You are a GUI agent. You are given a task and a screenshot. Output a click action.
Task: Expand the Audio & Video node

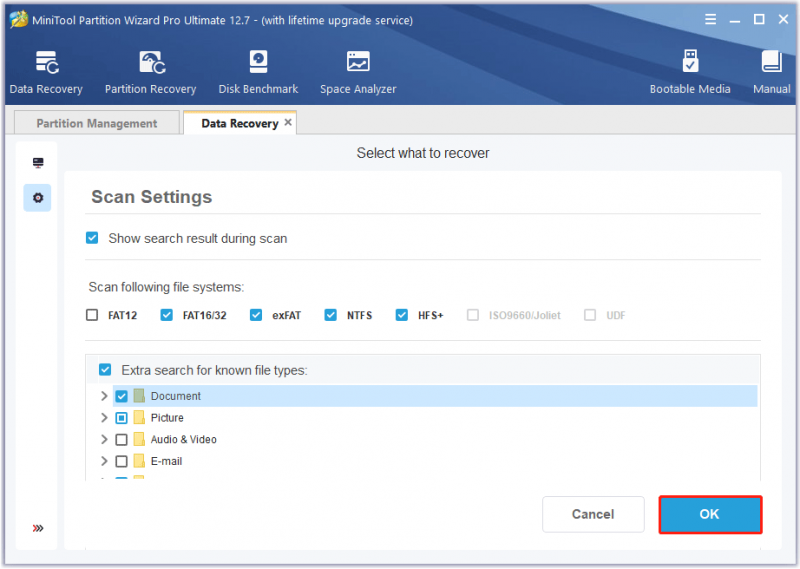[x=104, y=439]
